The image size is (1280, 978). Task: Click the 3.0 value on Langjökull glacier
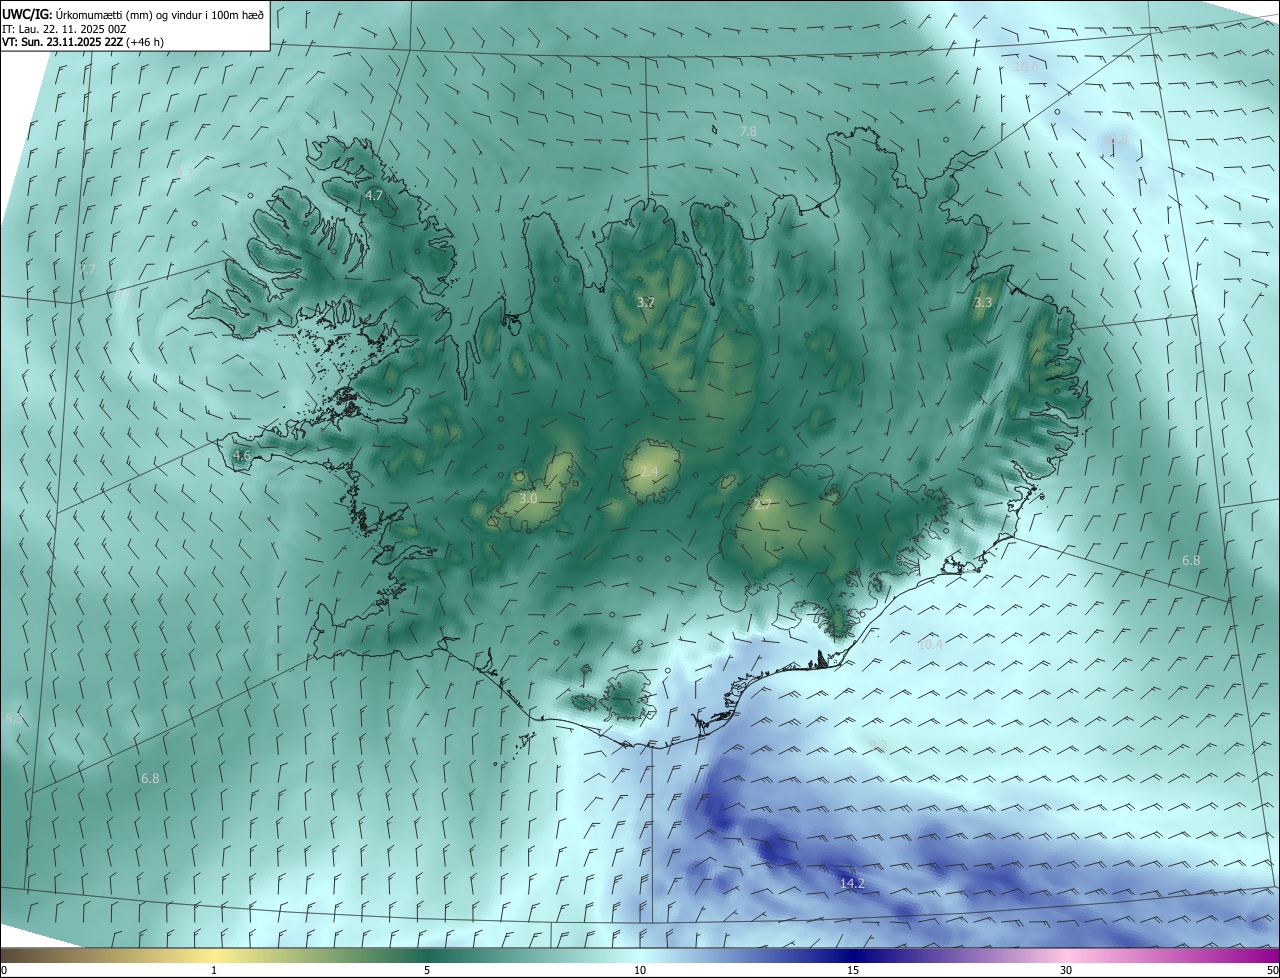[529, 498]
